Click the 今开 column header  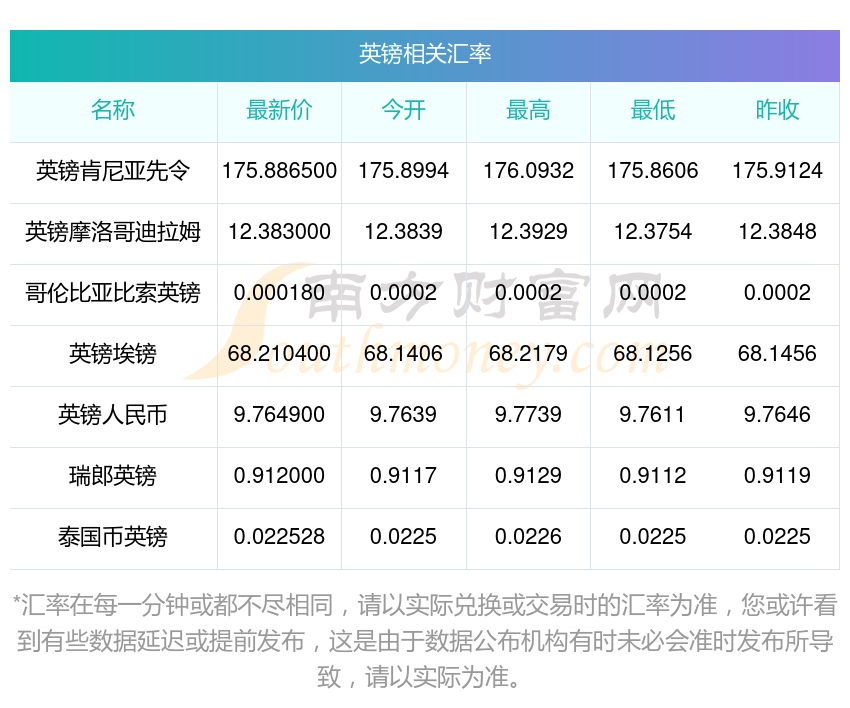pos(403,110)
